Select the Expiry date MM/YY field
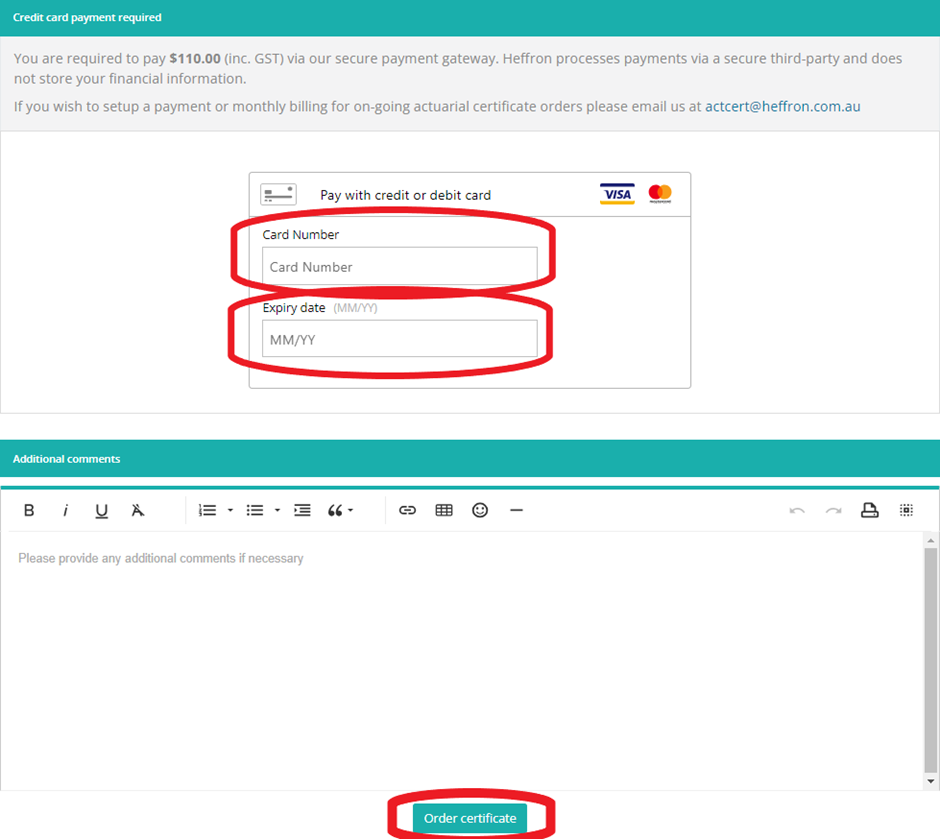 point(400,339)
